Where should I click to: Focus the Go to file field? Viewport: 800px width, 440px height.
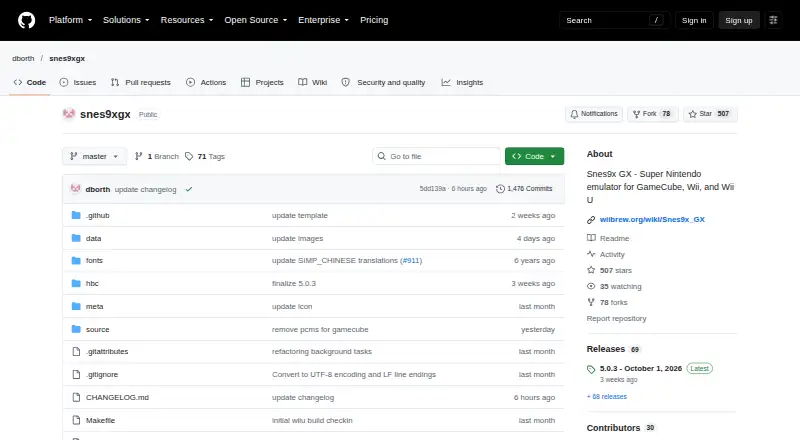(436, 156)
